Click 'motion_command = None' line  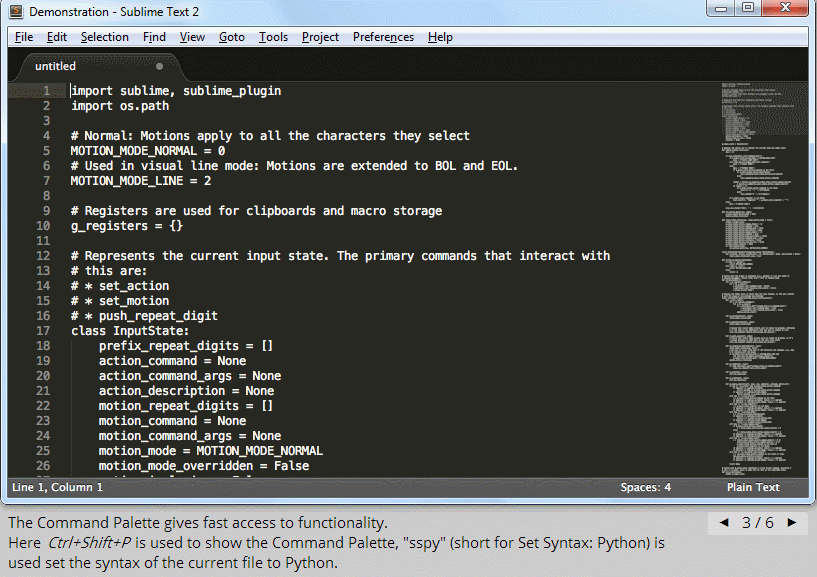172,421
